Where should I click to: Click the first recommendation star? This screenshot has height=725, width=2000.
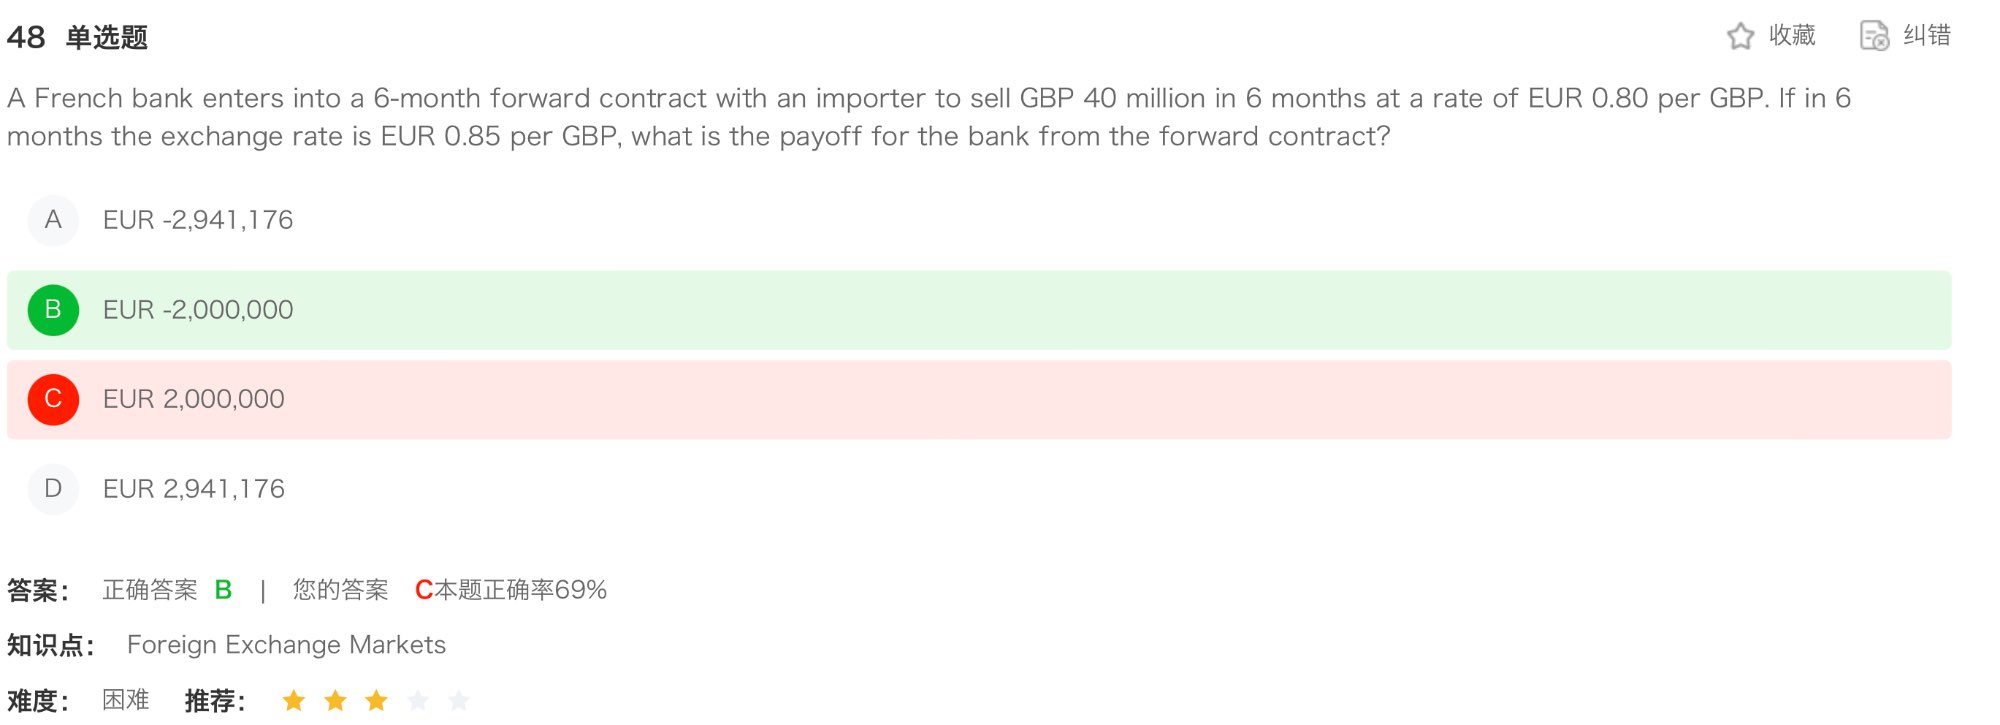click(x=294, y=700)
